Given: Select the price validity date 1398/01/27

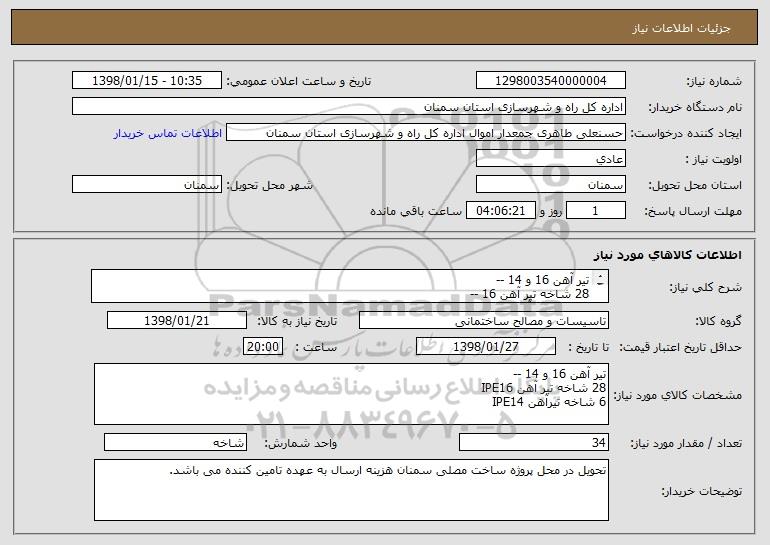Looking at the screenshot, I should 486,346.
